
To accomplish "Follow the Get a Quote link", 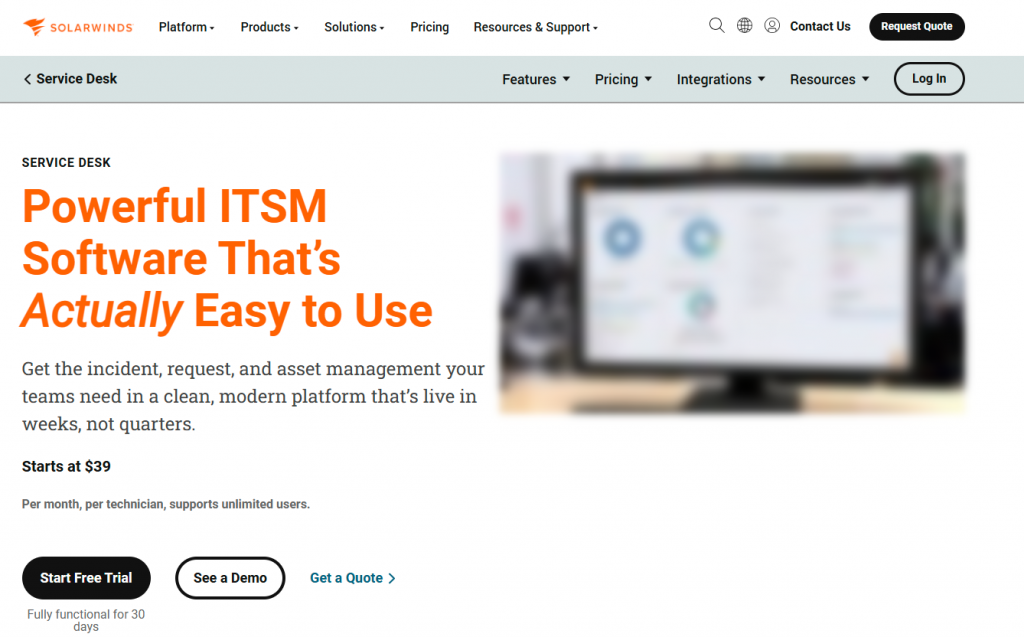I will coord(353,578).
